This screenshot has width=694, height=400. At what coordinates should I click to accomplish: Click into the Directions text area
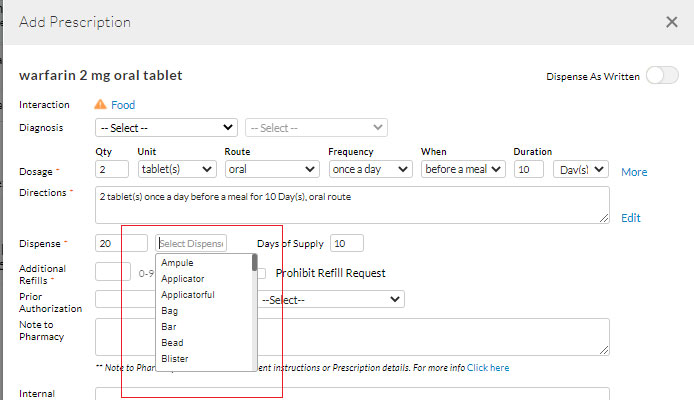click(352, 205)
